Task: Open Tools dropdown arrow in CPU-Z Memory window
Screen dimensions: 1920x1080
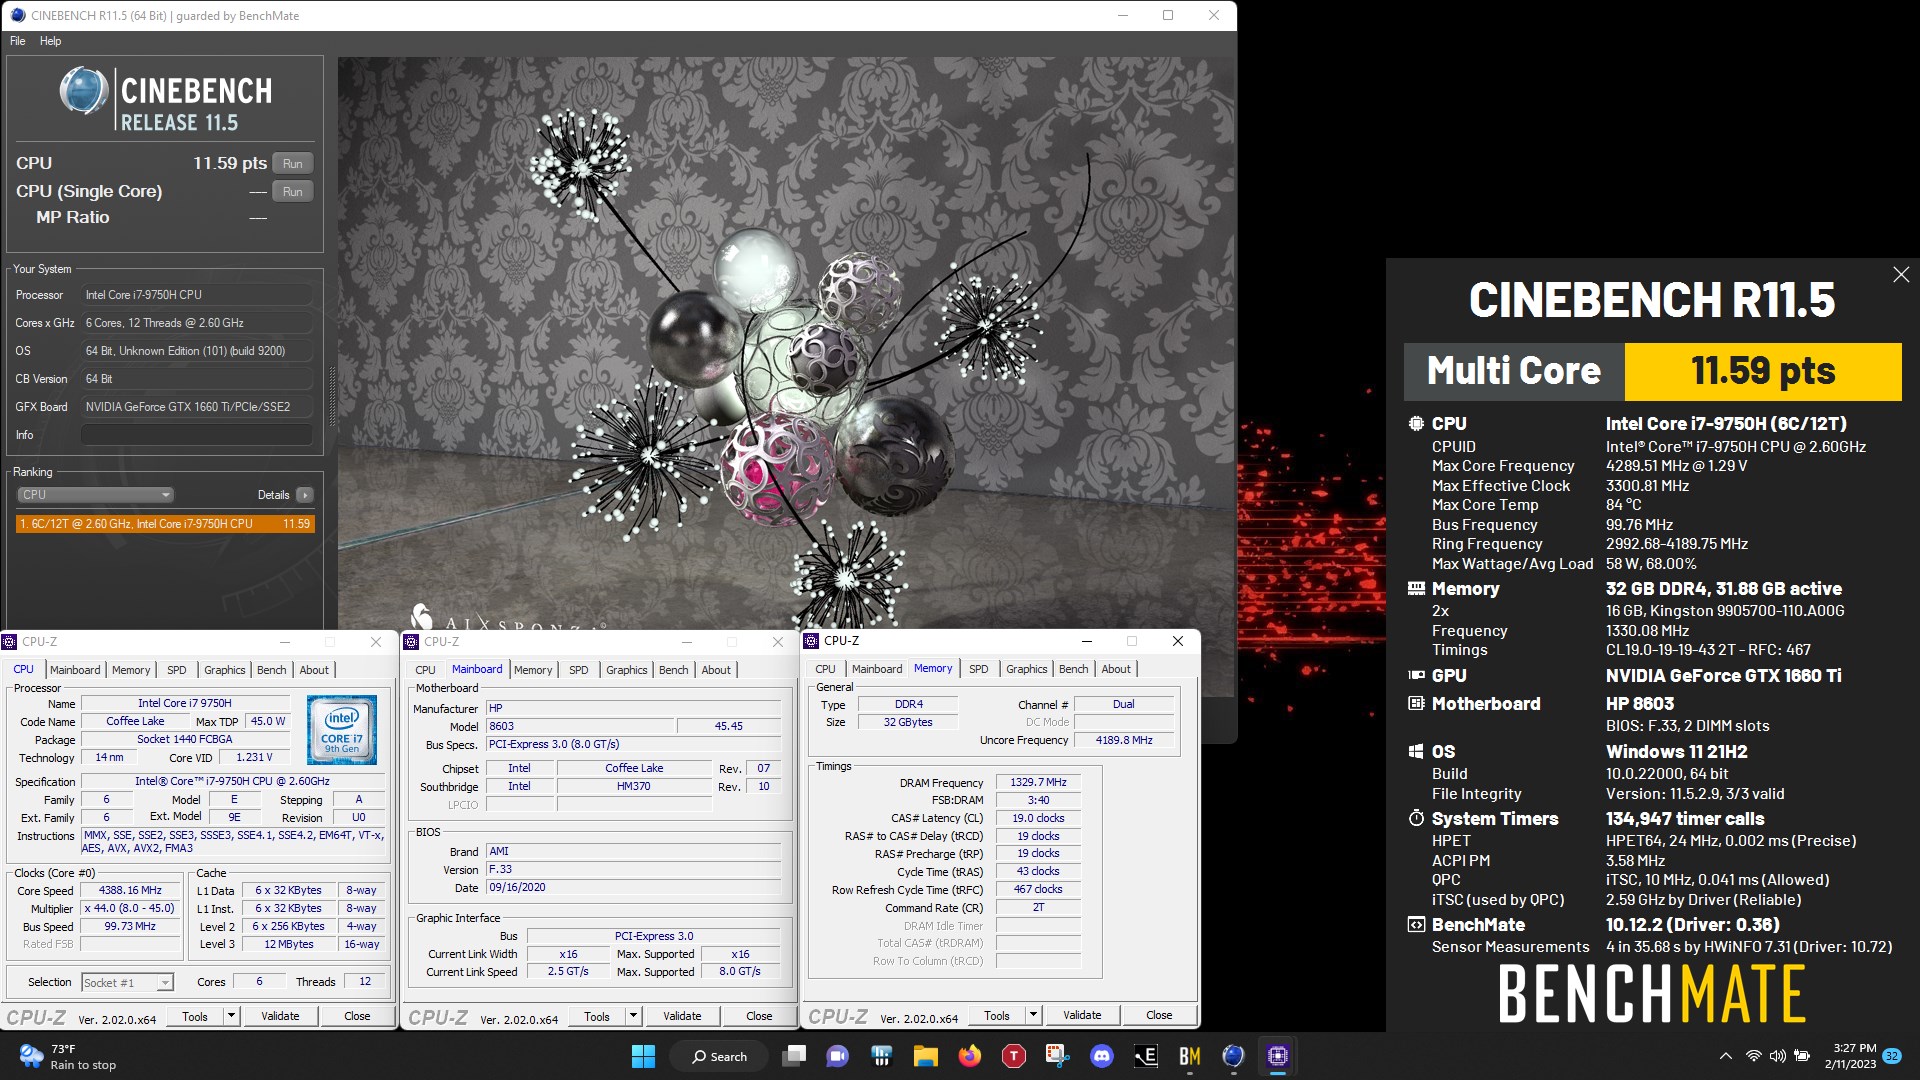Action: (1033, 1015)
